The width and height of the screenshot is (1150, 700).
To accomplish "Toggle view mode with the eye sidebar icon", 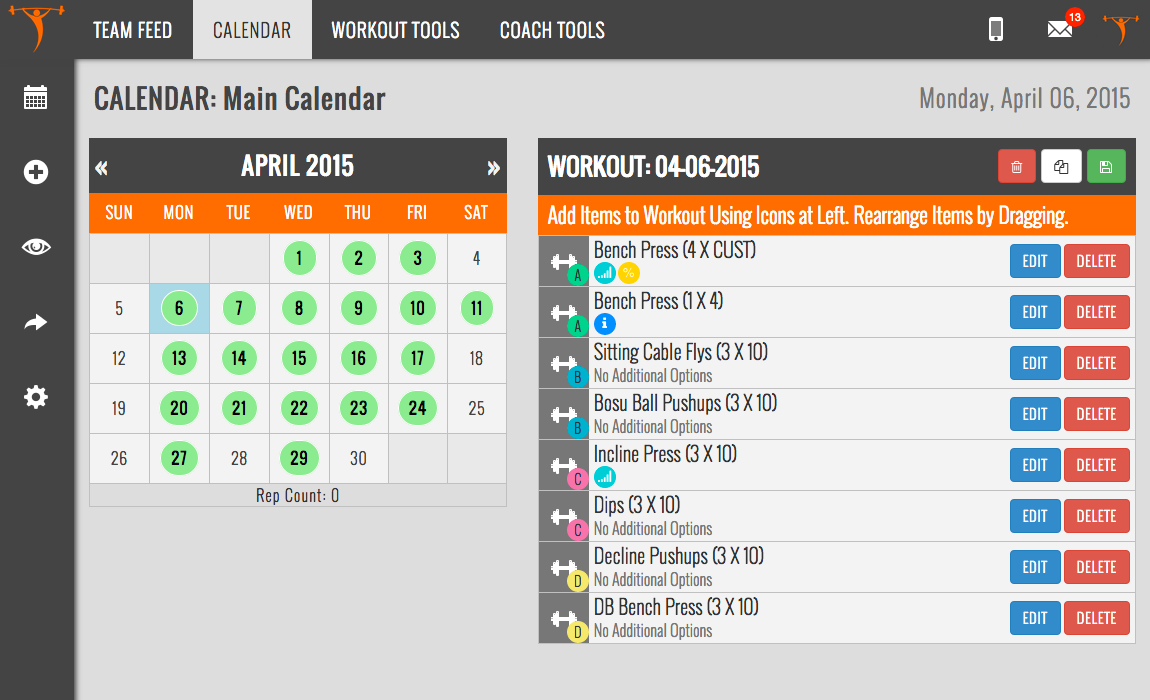I will (35, 247).
